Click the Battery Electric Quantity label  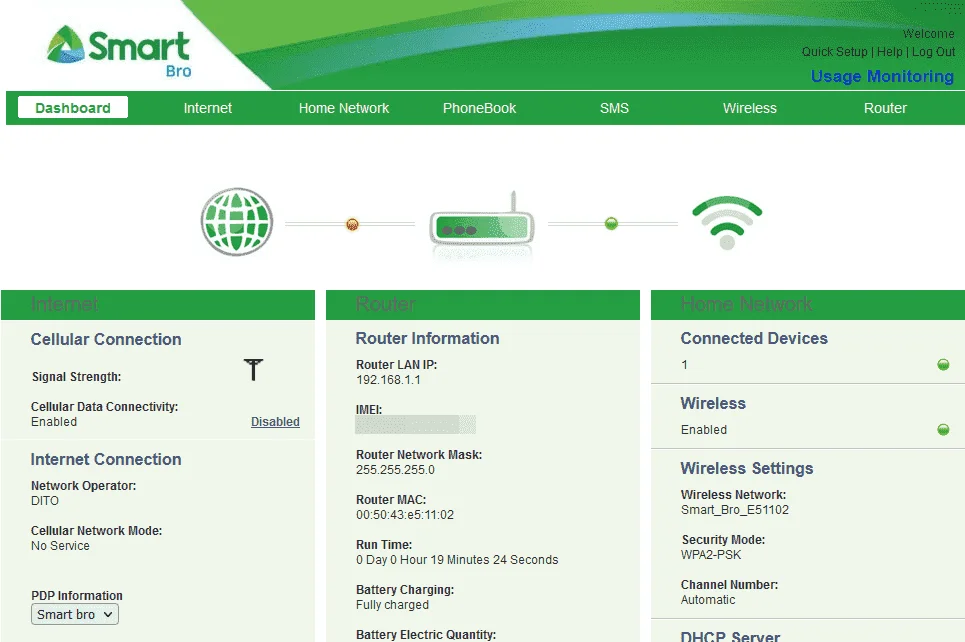point(426,635)
